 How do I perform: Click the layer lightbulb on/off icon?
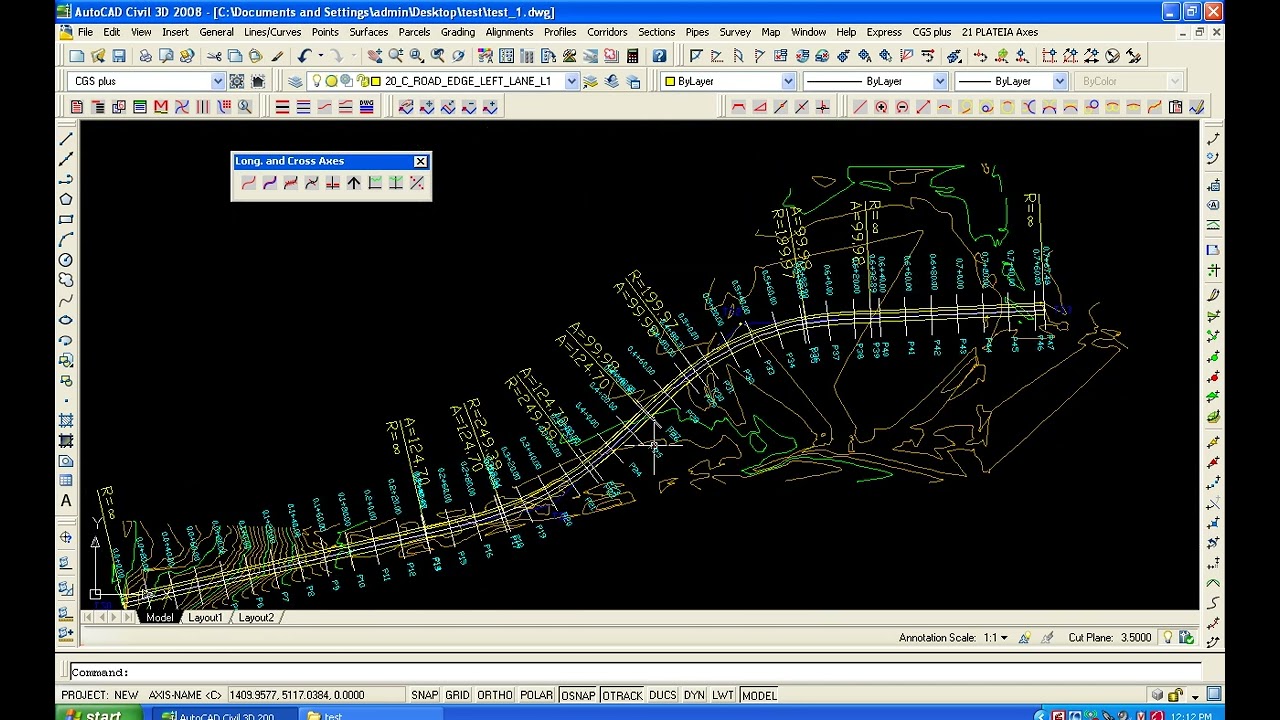[316, 81]
